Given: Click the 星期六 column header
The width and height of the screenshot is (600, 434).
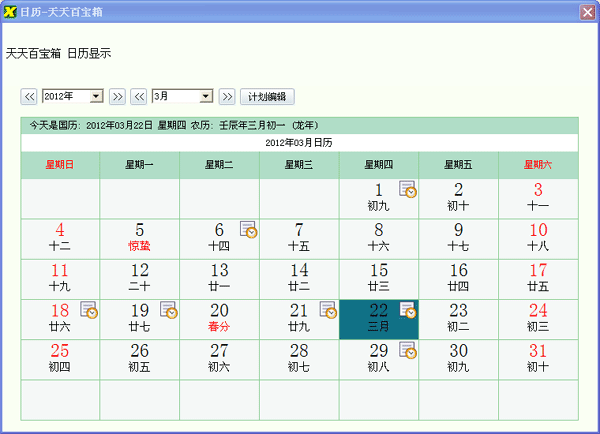Looking at the screenshot, I should (538, 165).
